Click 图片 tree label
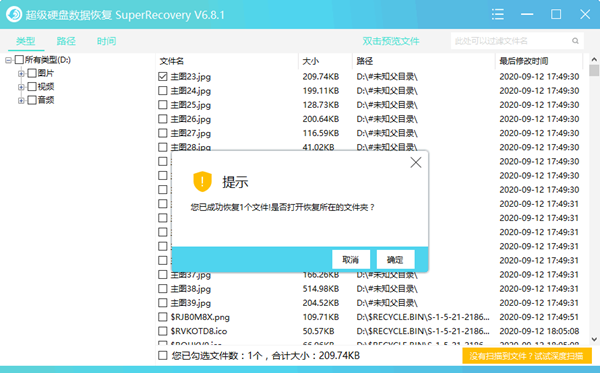 click(x=46, y=73)
